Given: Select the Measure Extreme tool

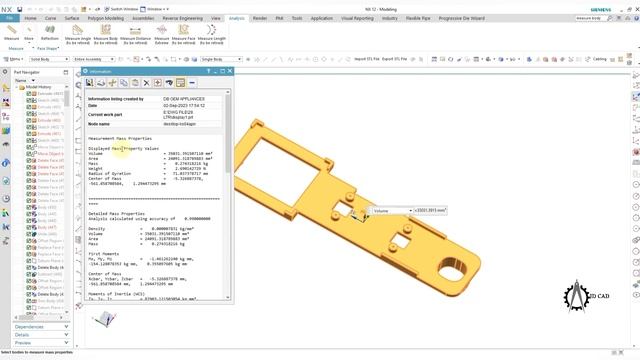Looking at the screenshot, I should pos(162,34).
